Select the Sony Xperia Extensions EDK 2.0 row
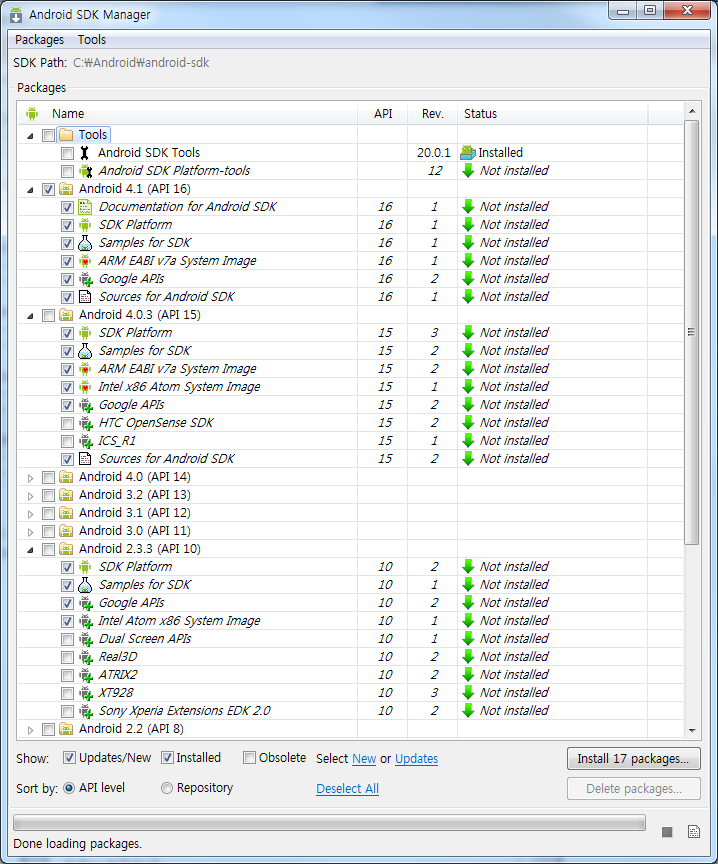The height and width of the screenshot is (864, 718). [350, 711]
